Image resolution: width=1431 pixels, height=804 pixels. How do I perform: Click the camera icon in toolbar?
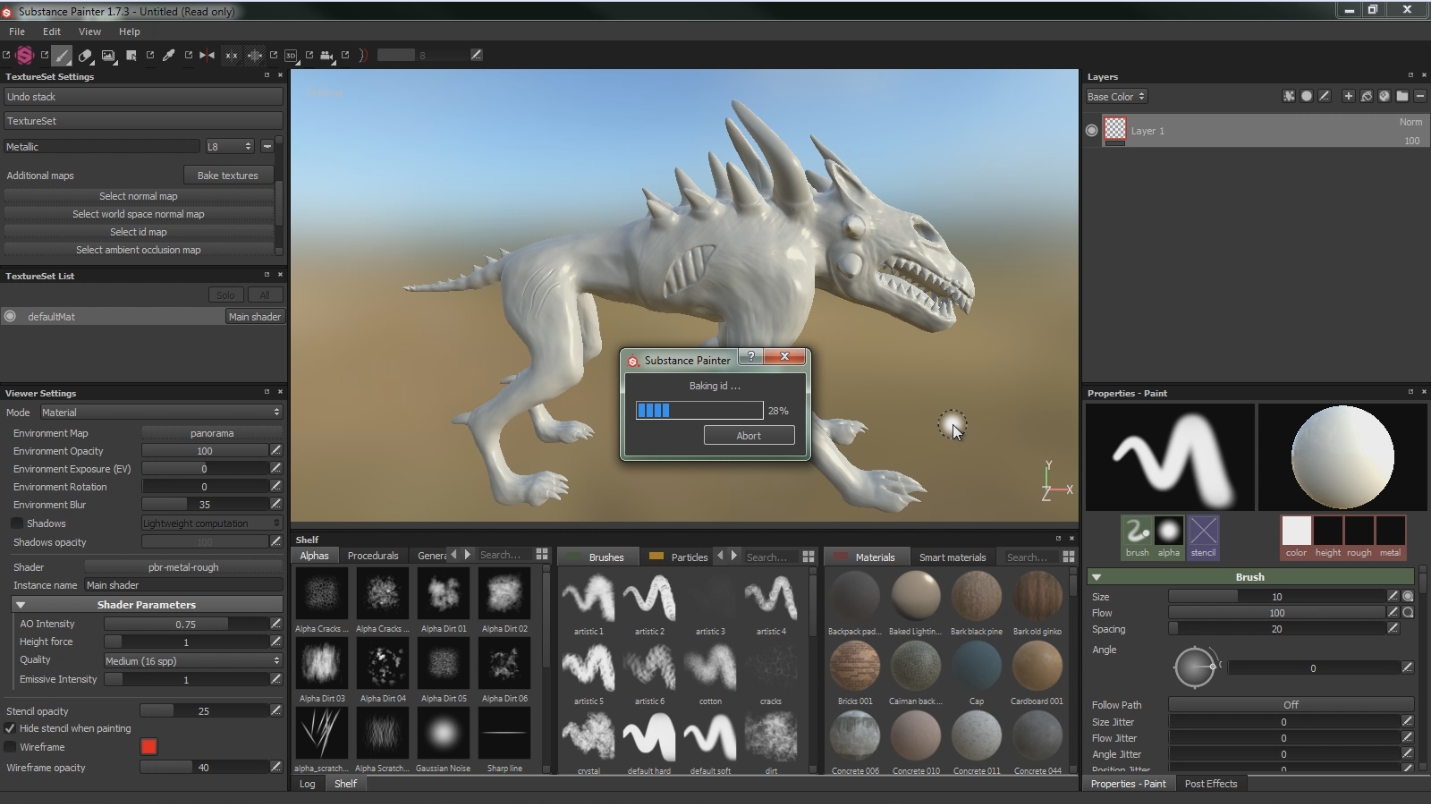click(x=326, y=56)
